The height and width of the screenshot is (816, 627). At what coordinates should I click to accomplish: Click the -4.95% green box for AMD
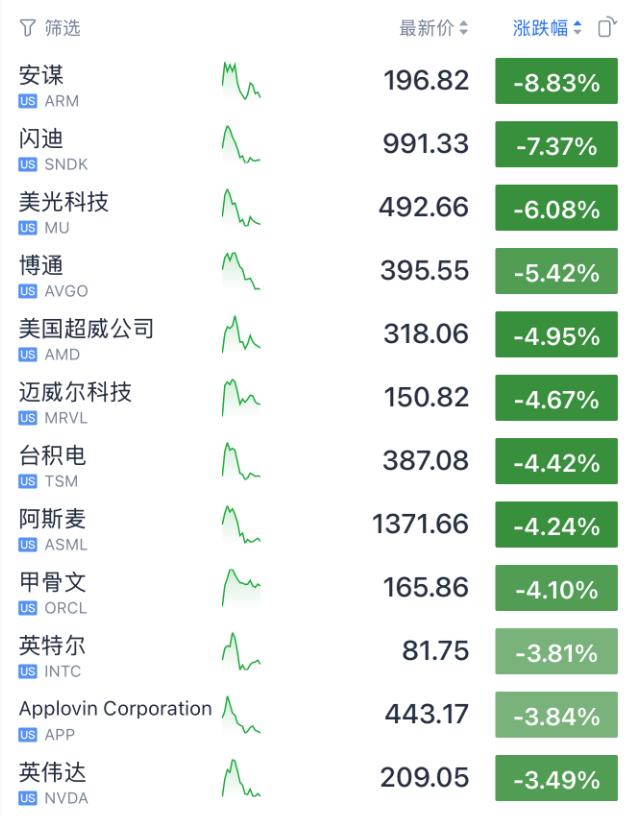pyautogui.click(x=556, y=336)
